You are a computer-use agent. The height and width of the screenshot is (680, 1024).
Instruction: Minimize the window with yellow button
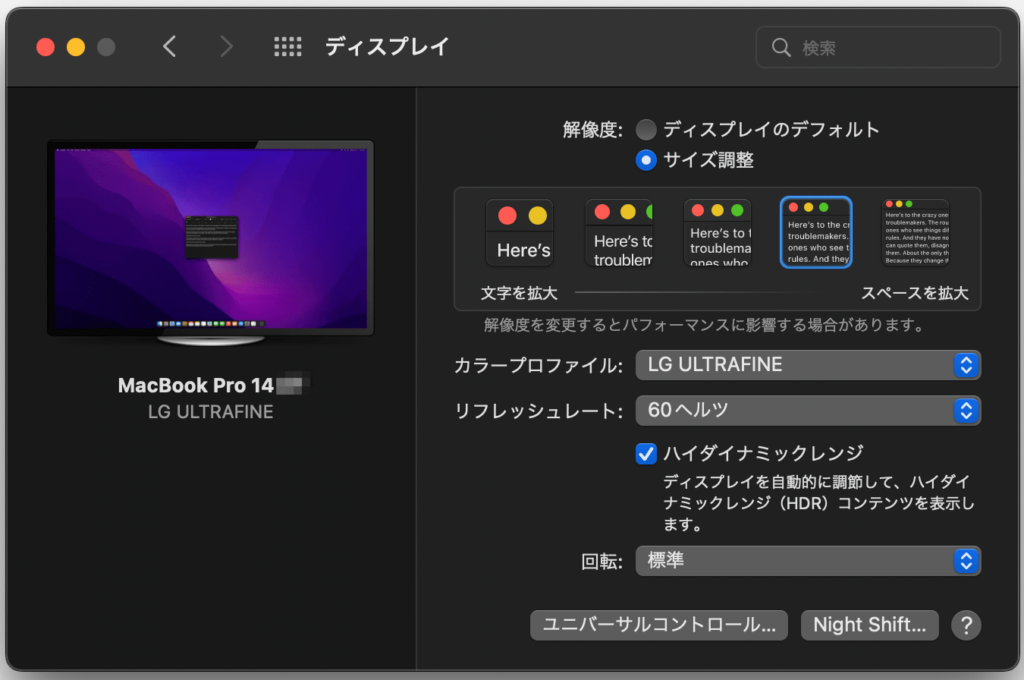(76, 47)
